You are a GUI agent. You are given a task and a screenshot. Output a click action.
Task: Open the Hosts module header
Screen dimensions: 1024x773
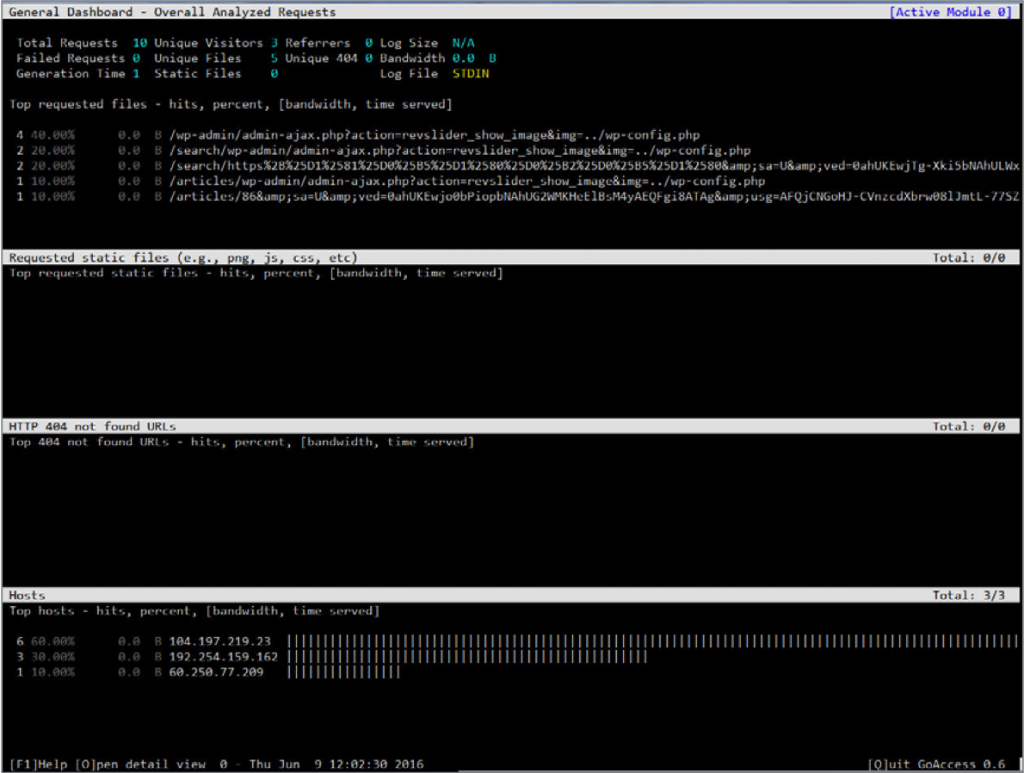[x=512, y=595]
